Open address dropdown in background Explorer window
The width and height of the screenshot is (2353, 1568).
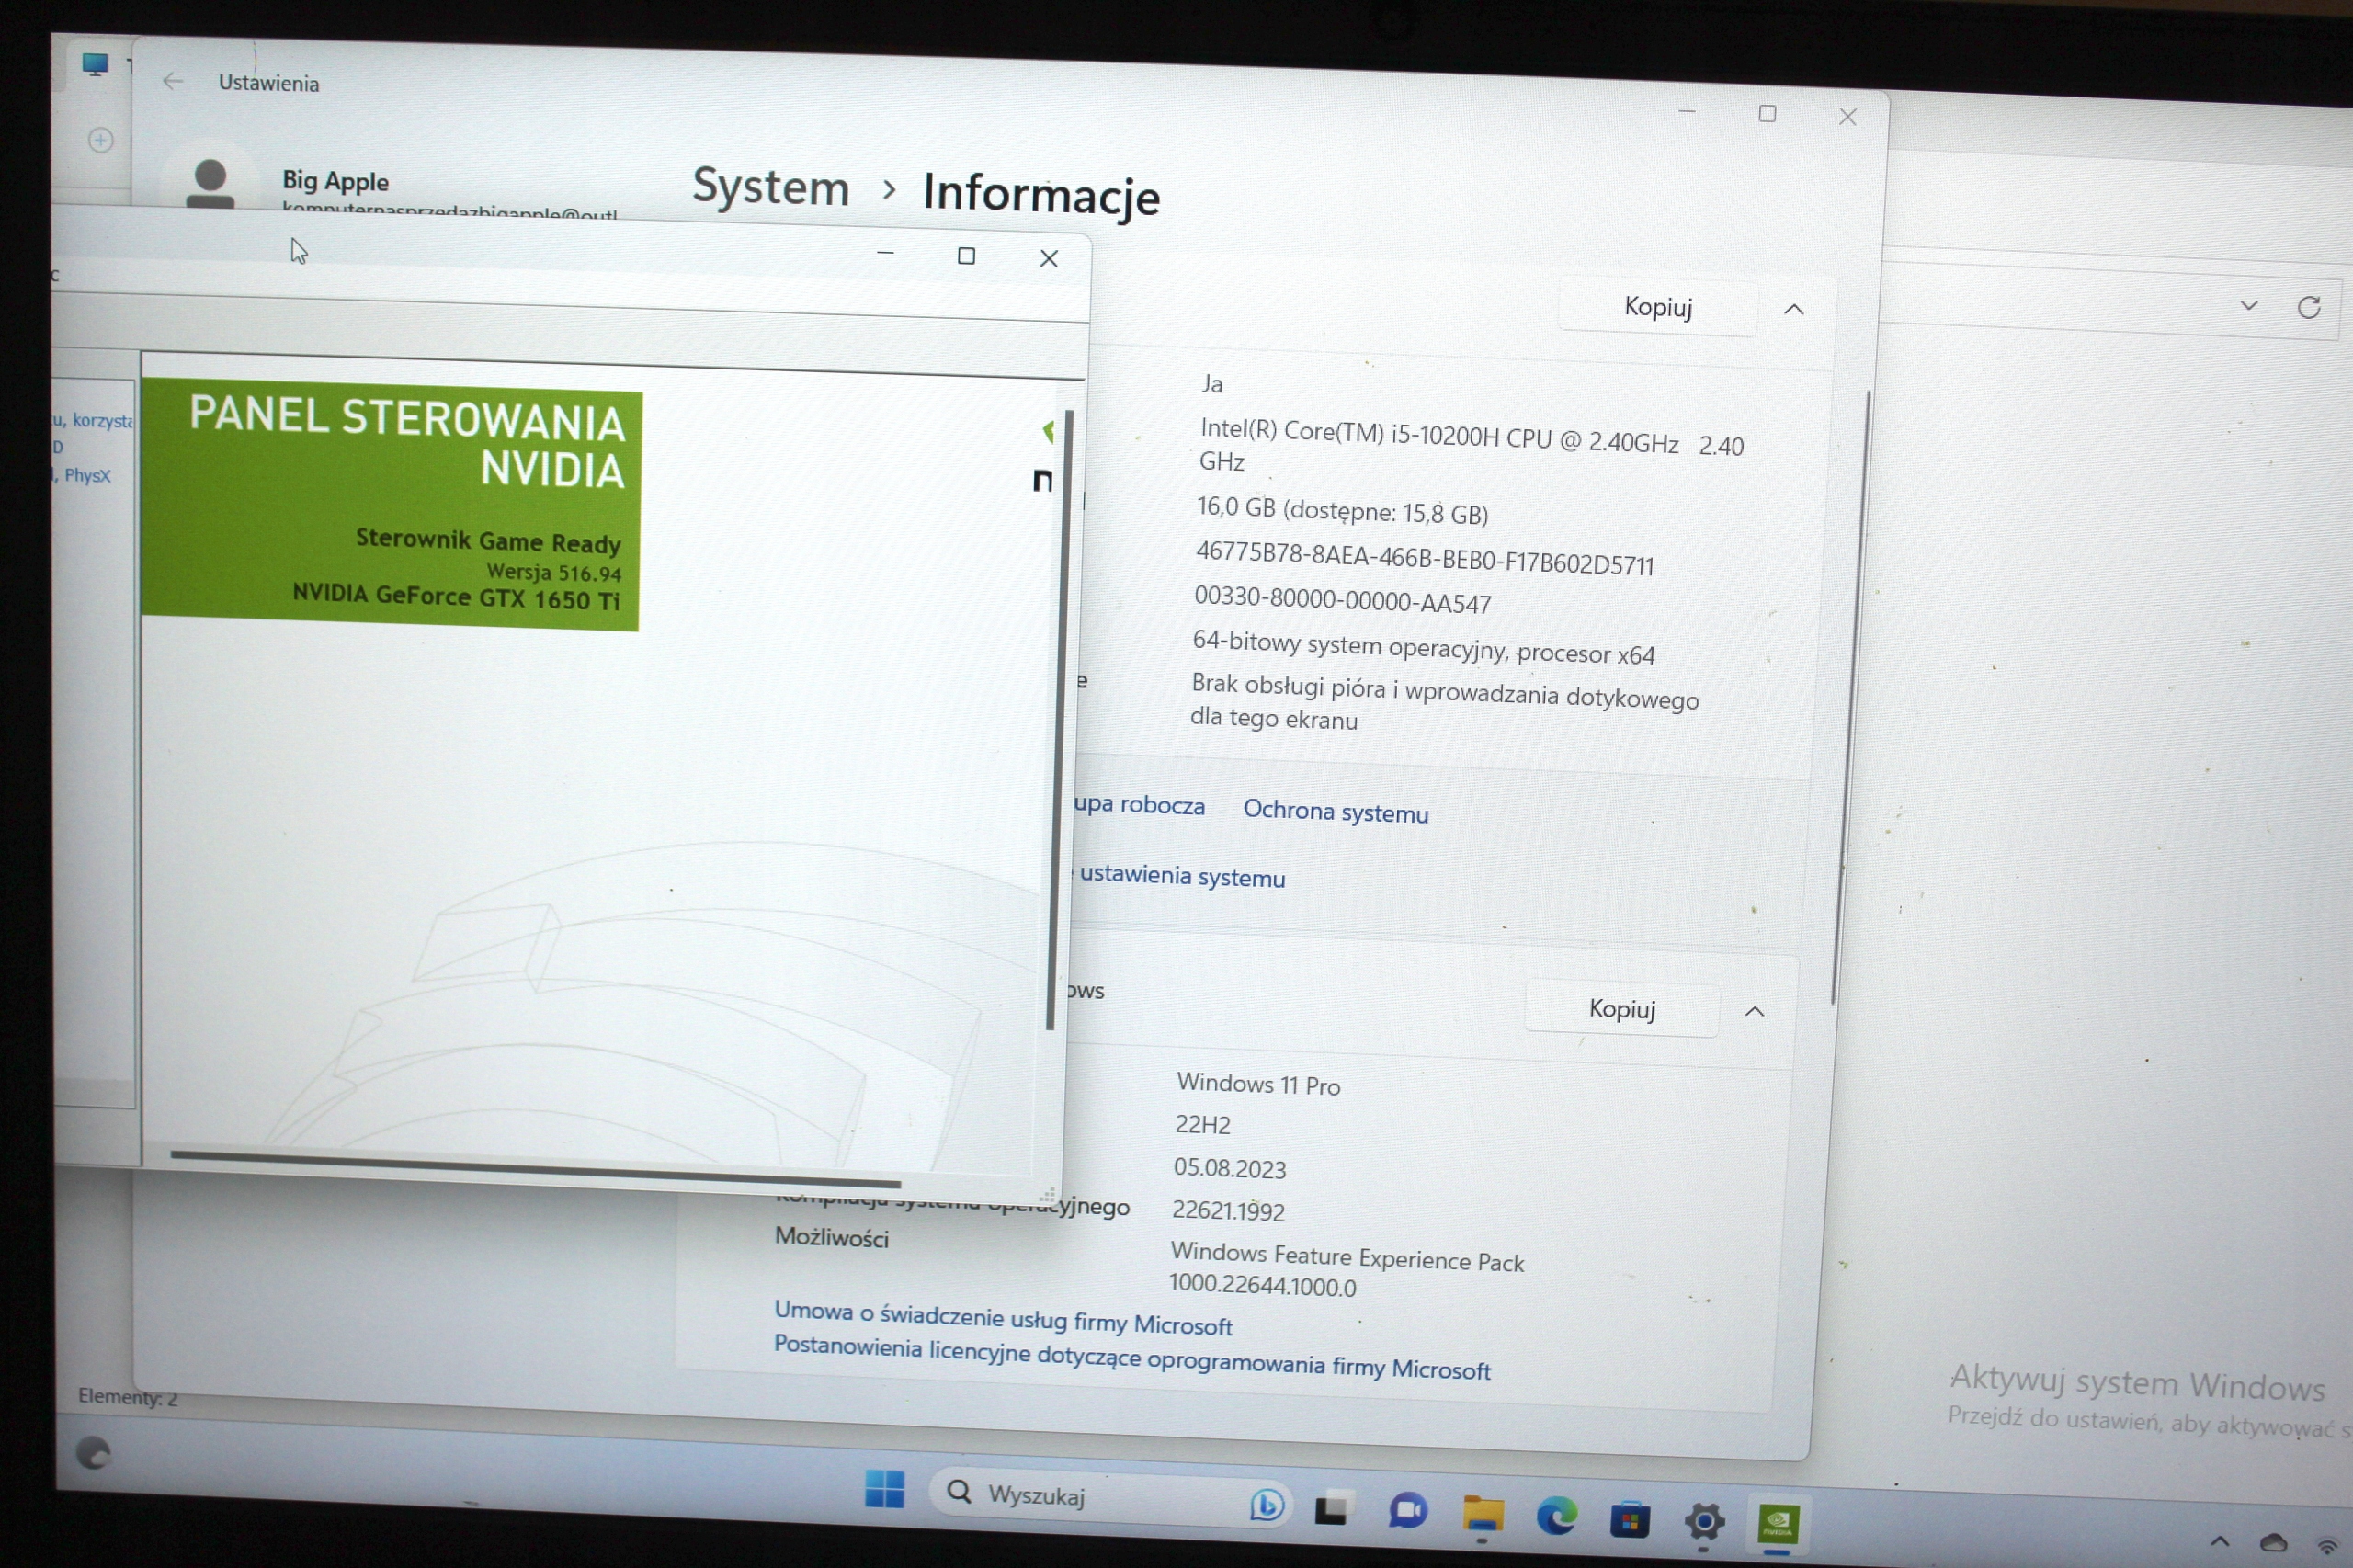coord(2249,305)
